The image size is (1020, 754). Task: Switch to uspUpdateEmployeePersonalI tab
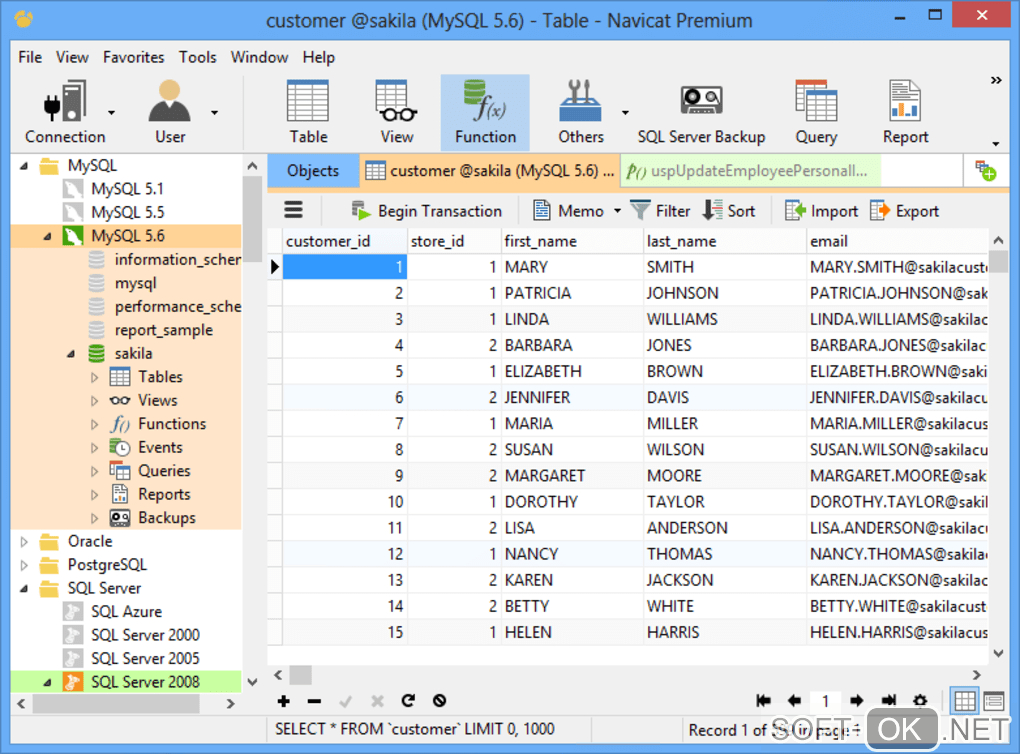751,171
